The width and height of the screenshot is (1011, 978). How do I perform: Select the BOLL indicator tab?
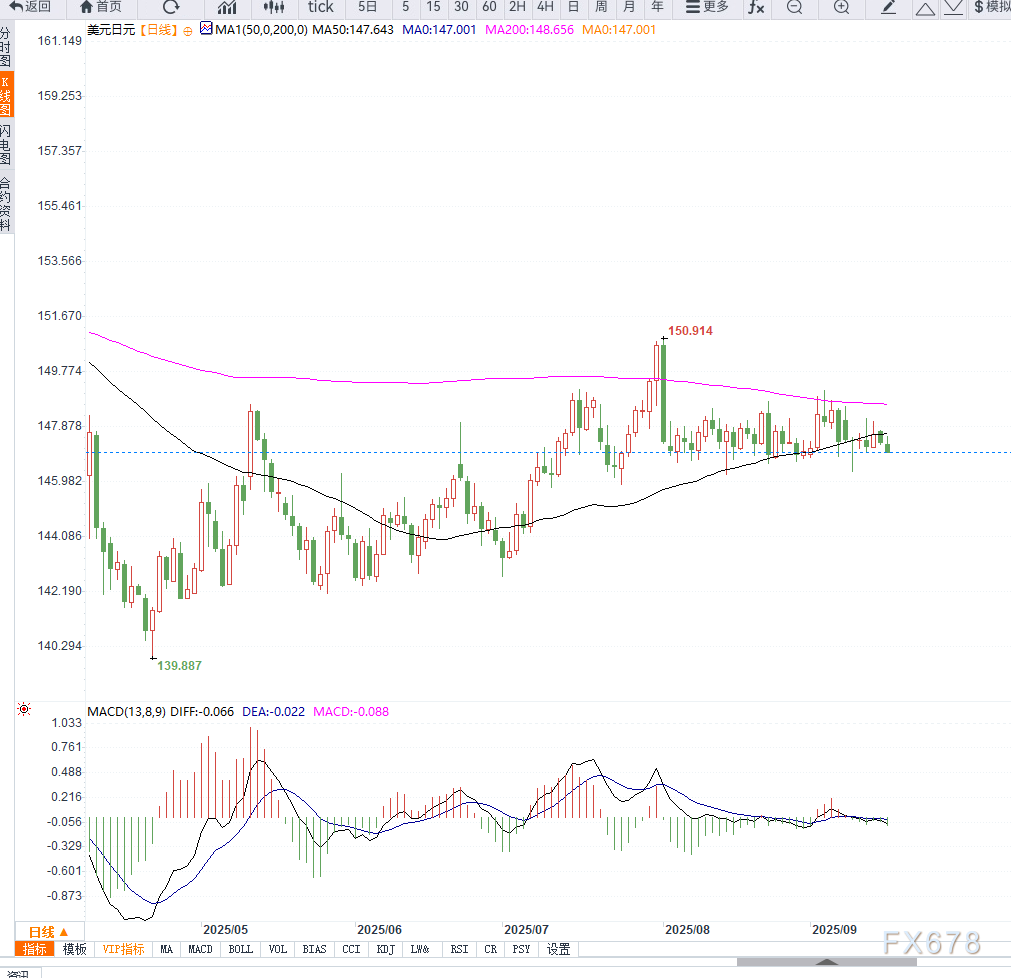(x=240, y=949)
